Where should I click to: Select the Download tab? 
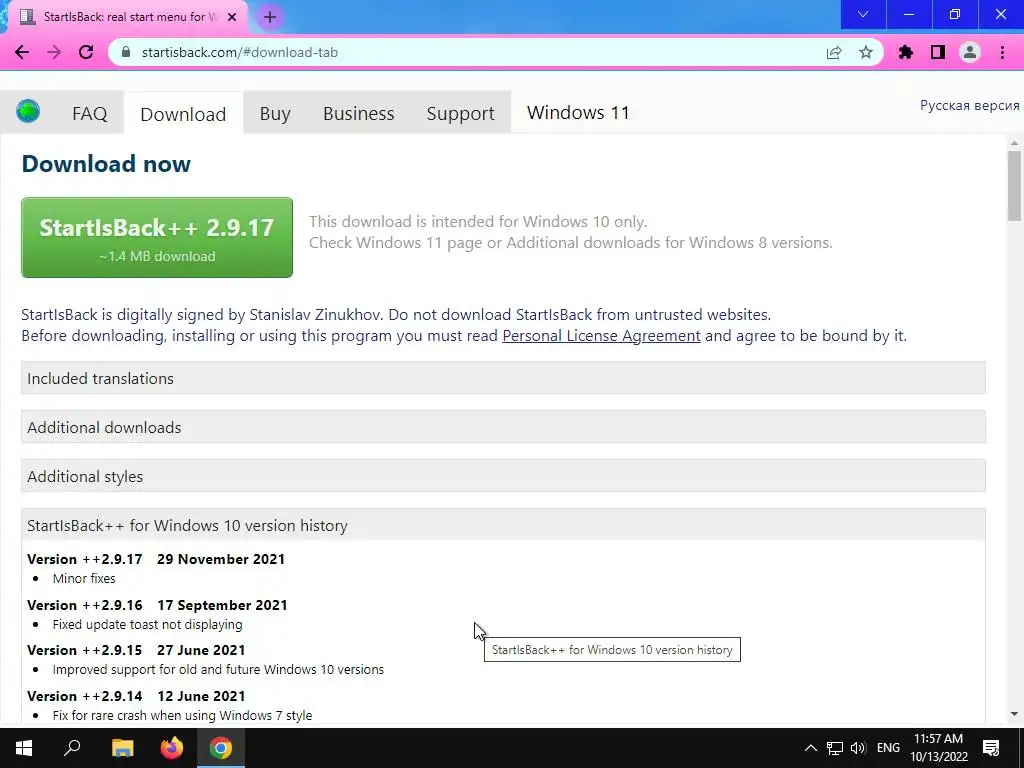click(x=183, y=114)
